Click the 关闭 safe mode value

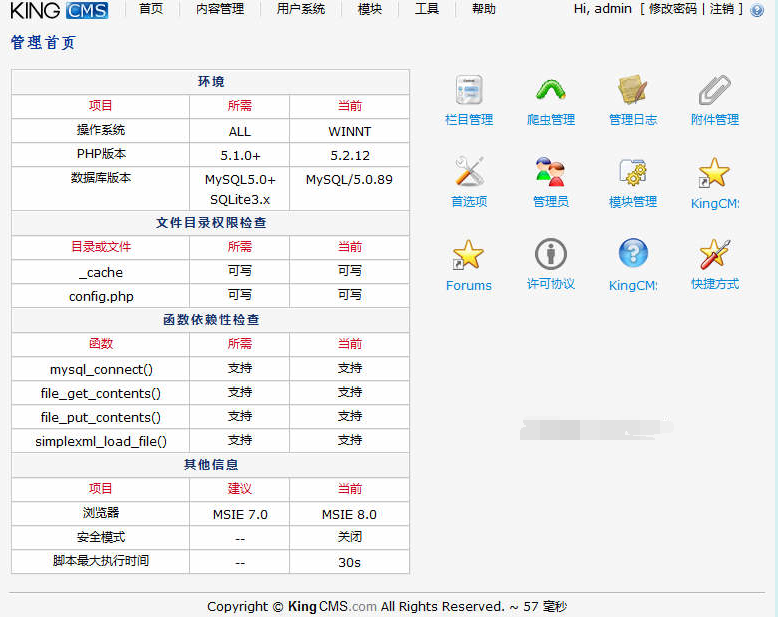click(x=350, y=537)
